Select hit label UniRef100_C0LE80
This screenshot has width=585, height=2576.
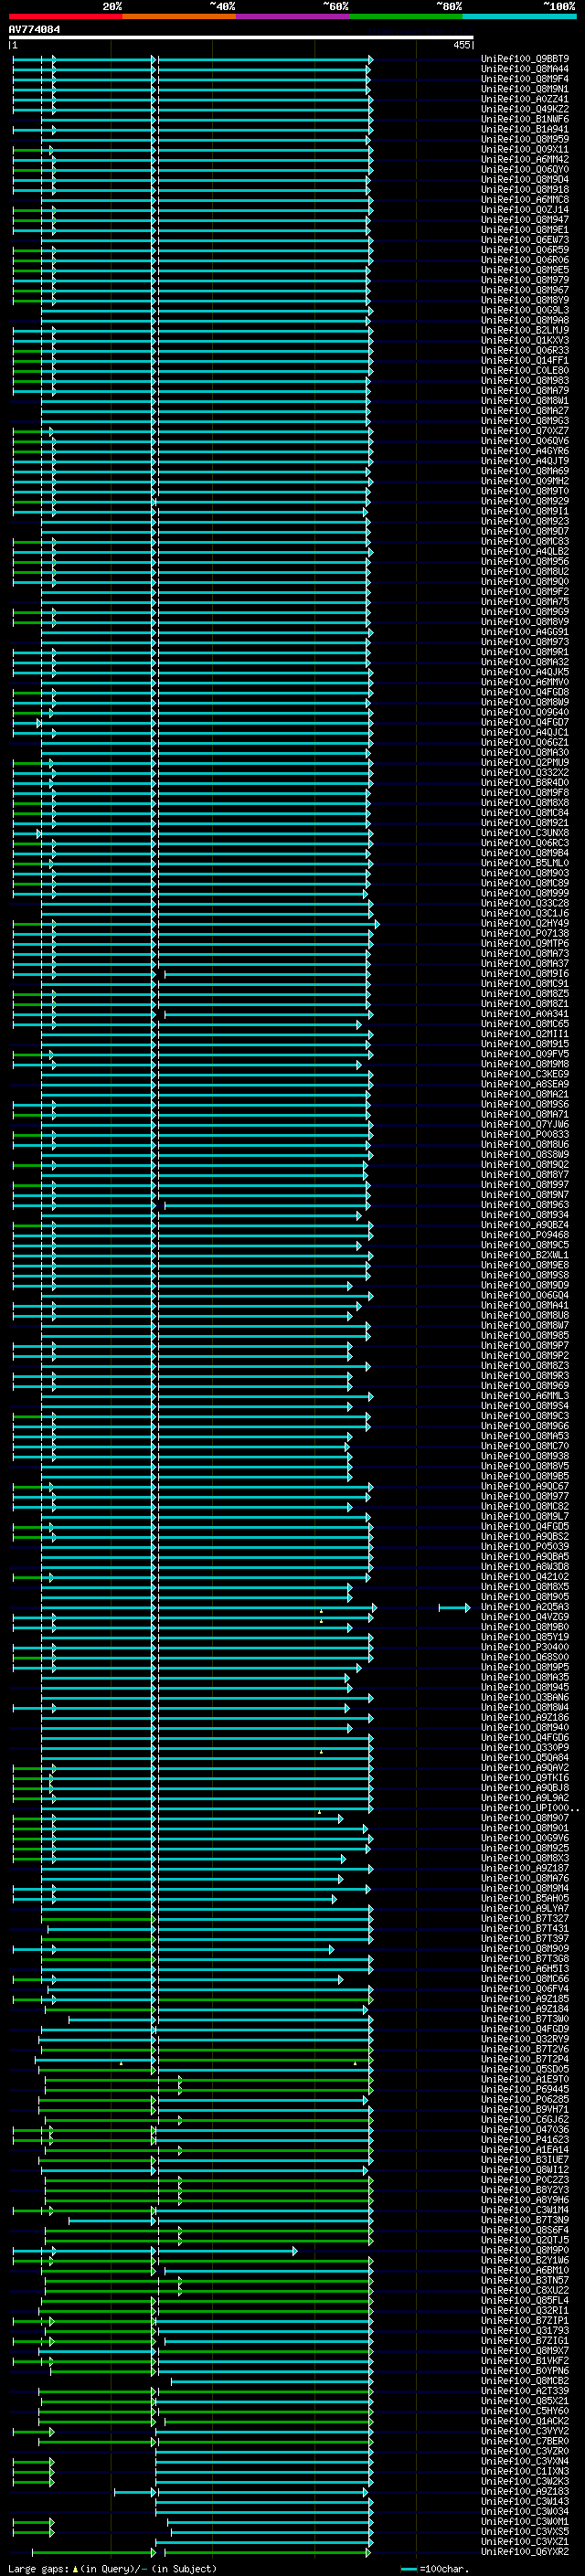[x=525, y=370]
